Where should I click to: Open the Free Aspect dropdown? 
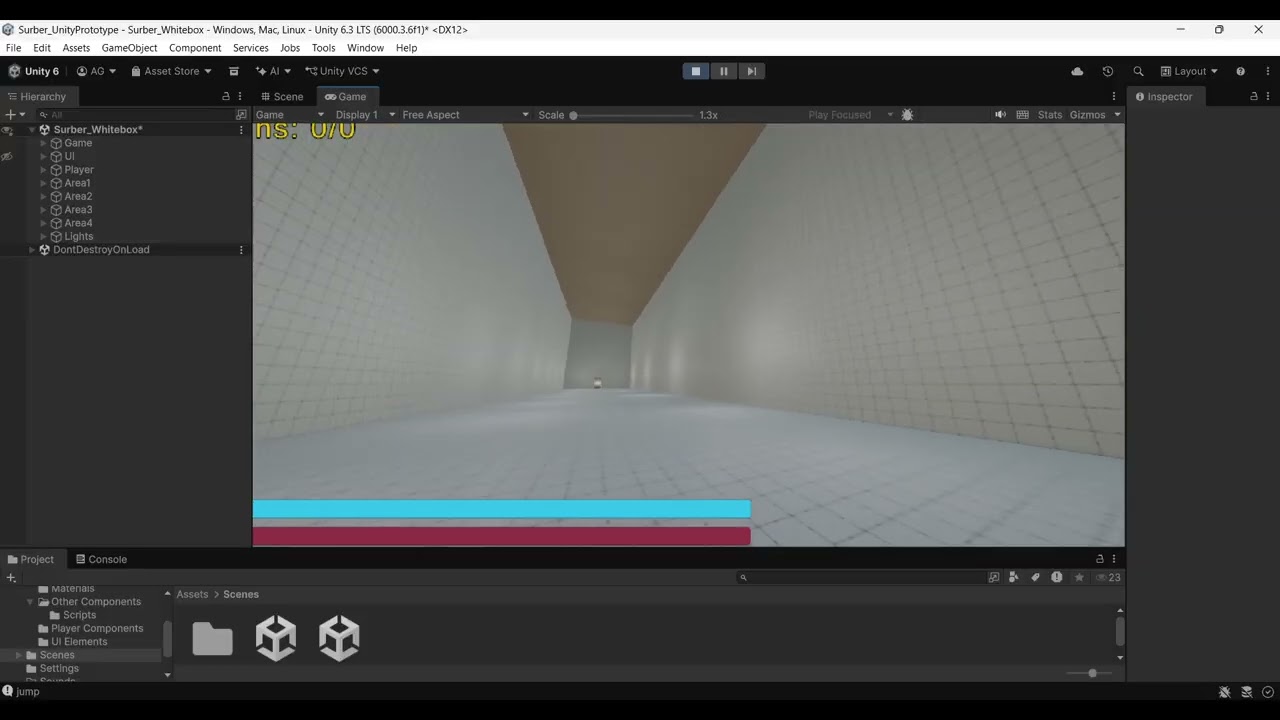point(465,115)
